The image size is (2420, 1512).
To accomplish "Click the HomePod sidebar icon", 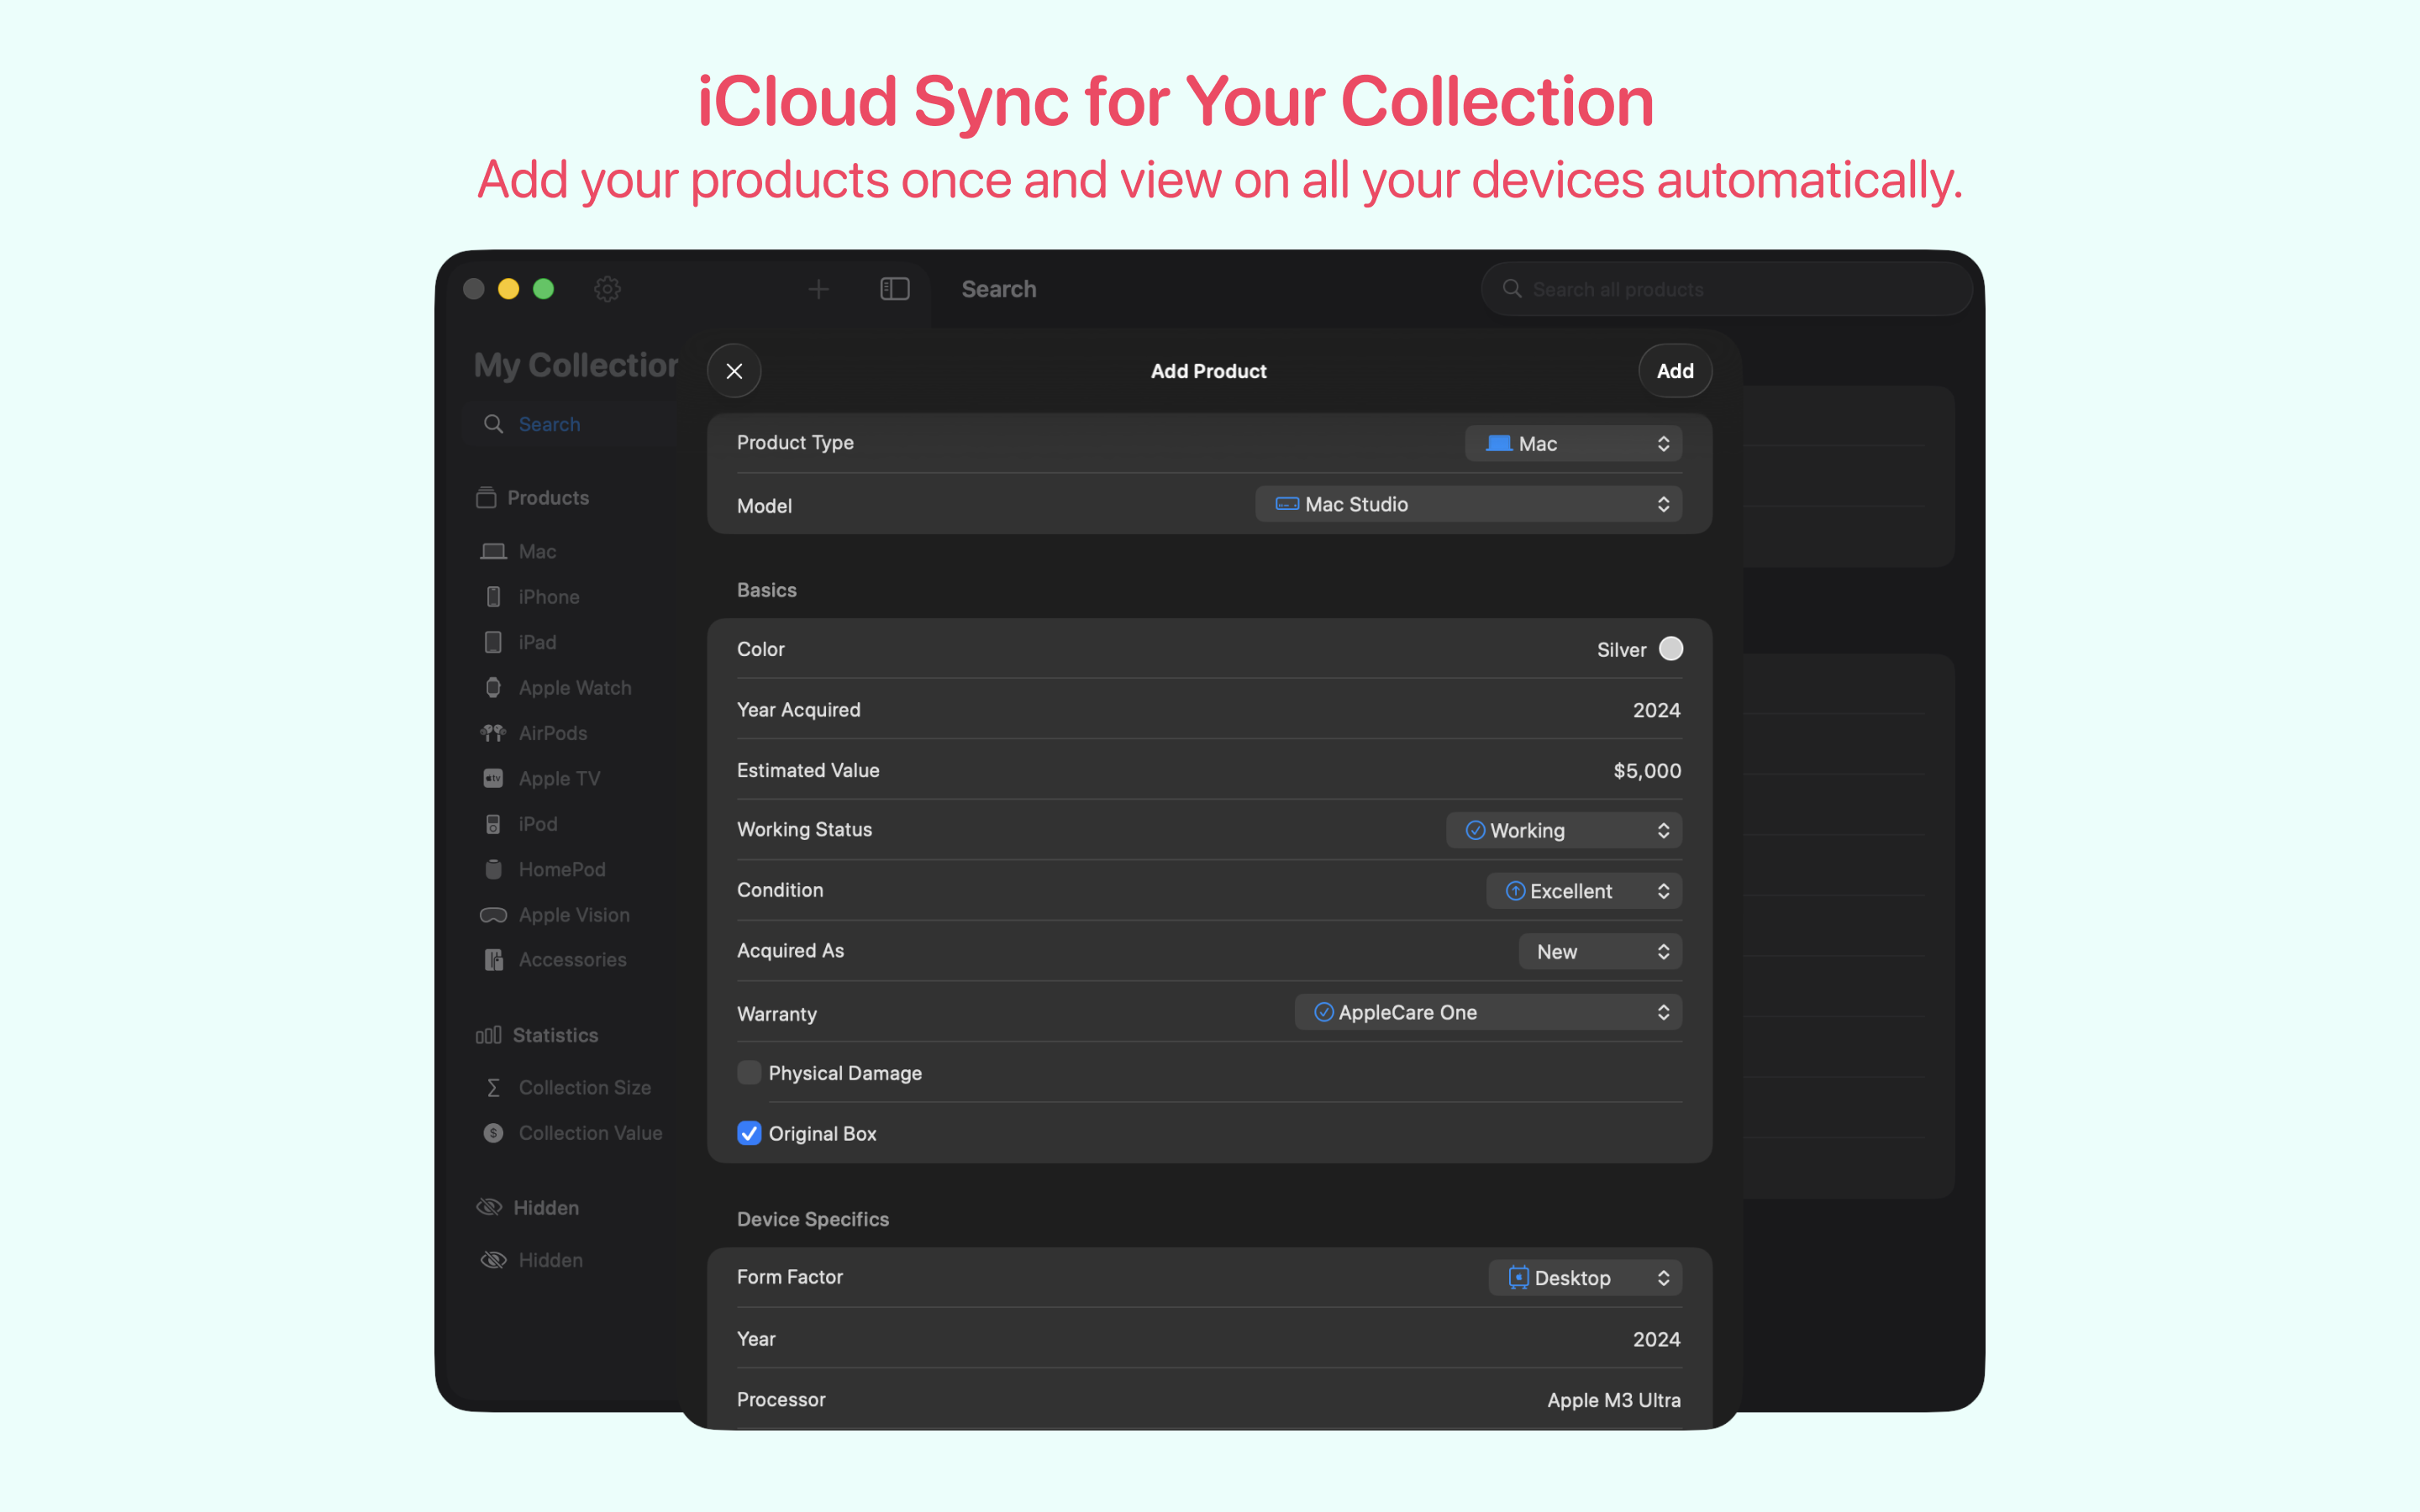I will click(493, 869).
